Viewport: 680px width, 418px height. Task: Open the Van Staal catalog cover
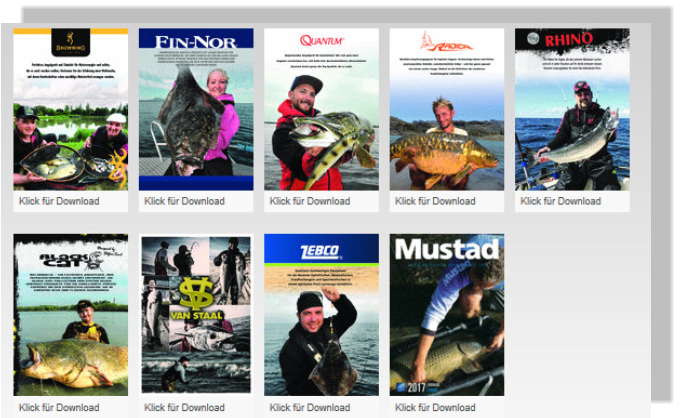click(x=196, y=315)
